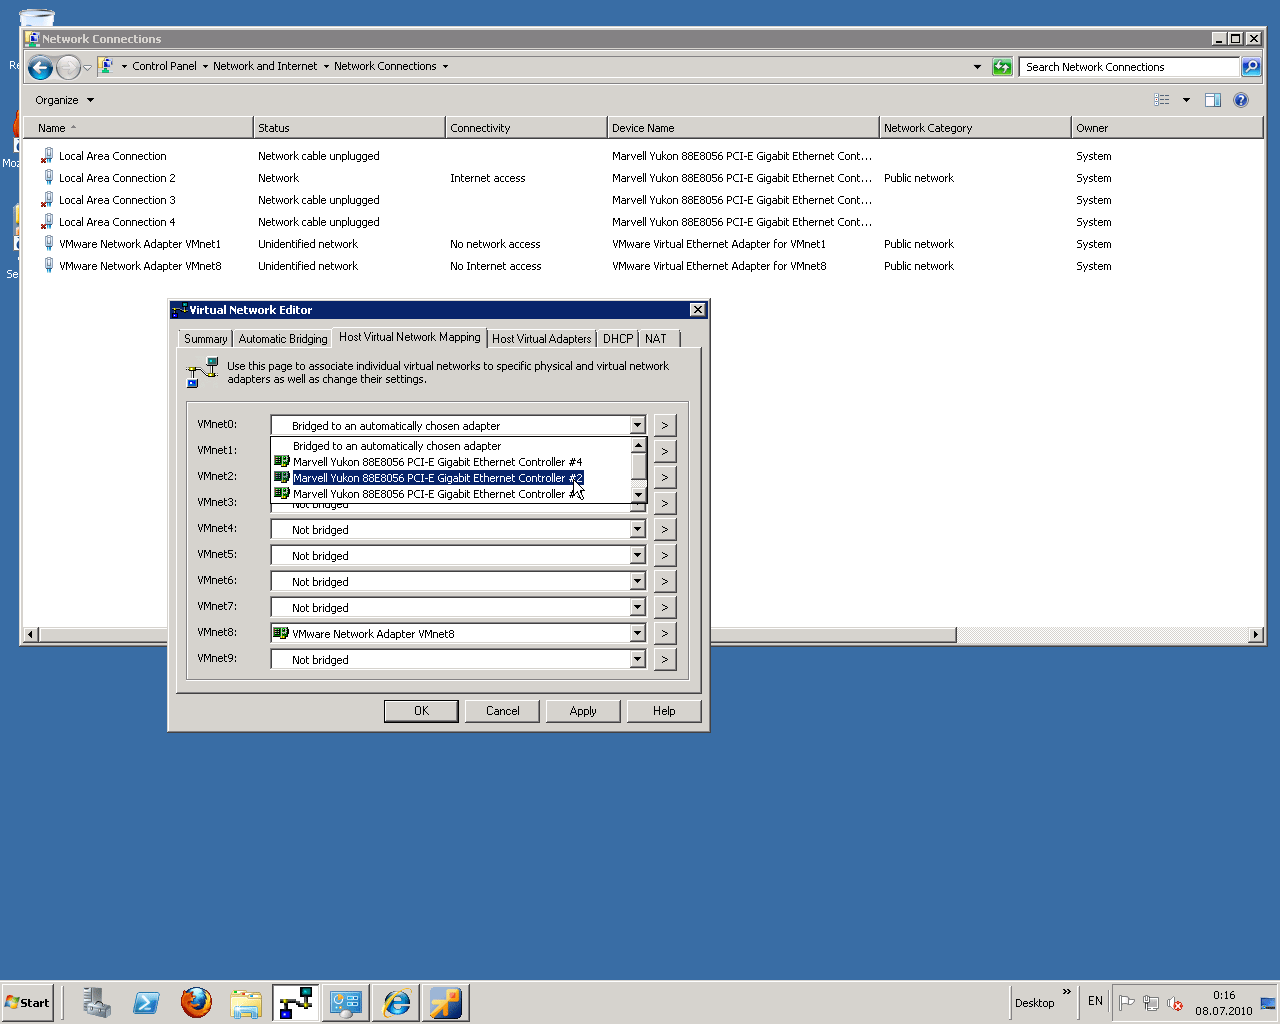Click the network tray icon
Screen dimensions: 1280x1024
[x=1151, y=1003]
